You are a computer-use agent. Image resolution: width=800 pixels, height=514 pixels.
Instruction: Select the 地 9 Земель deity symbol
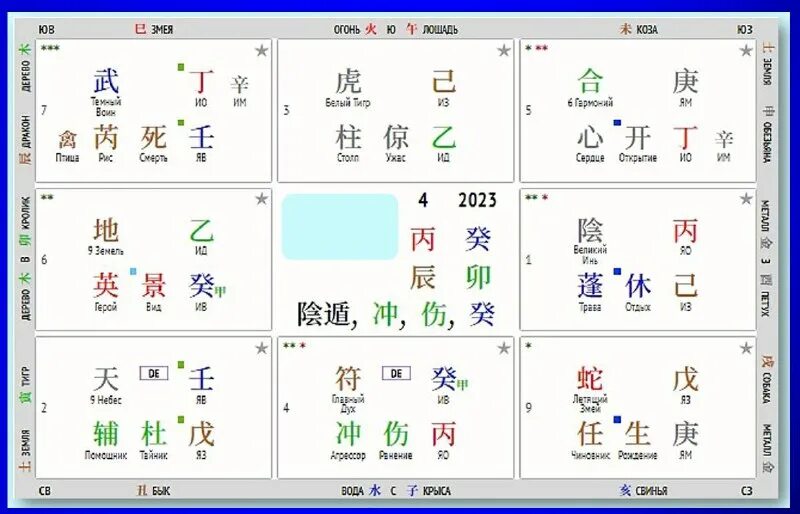[106, 230]
